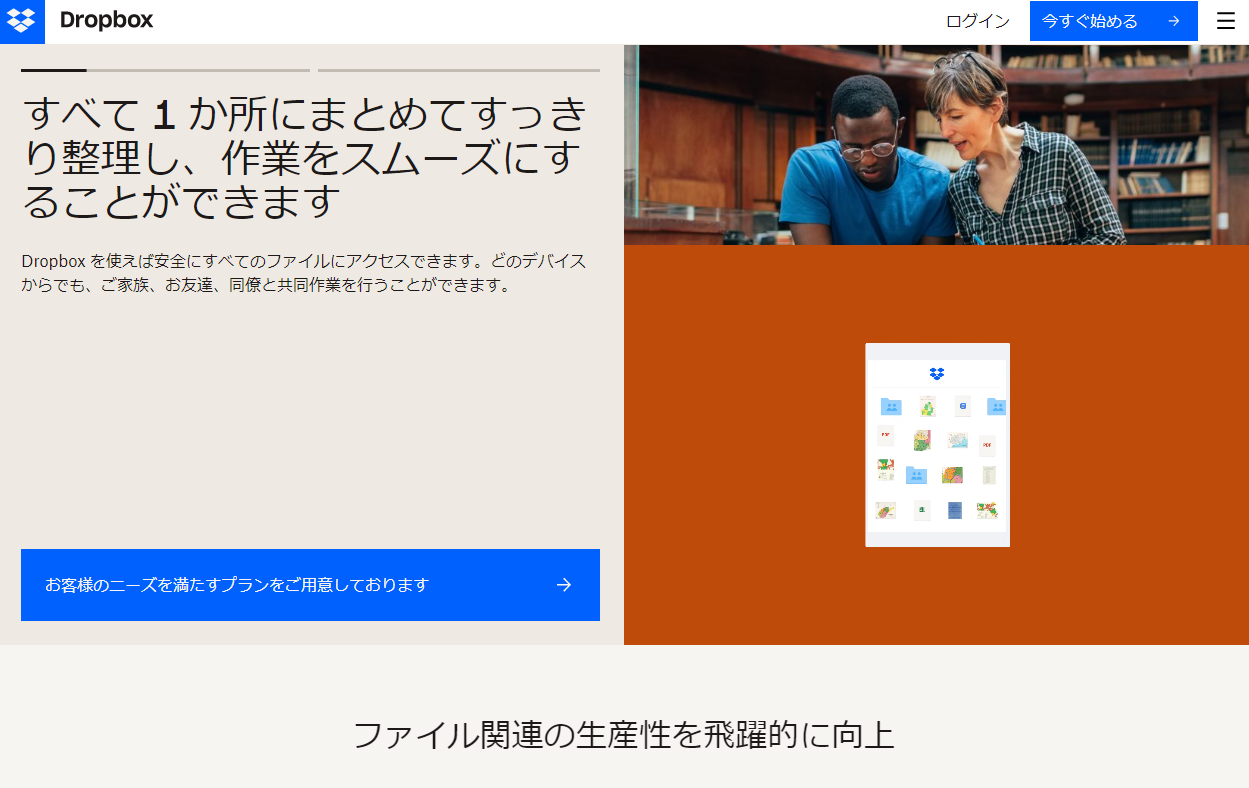The width and height of the screenshot is (1249, 788).
Task: Open the shared folder icon in the third row
Action: click(x=916, y=476)
